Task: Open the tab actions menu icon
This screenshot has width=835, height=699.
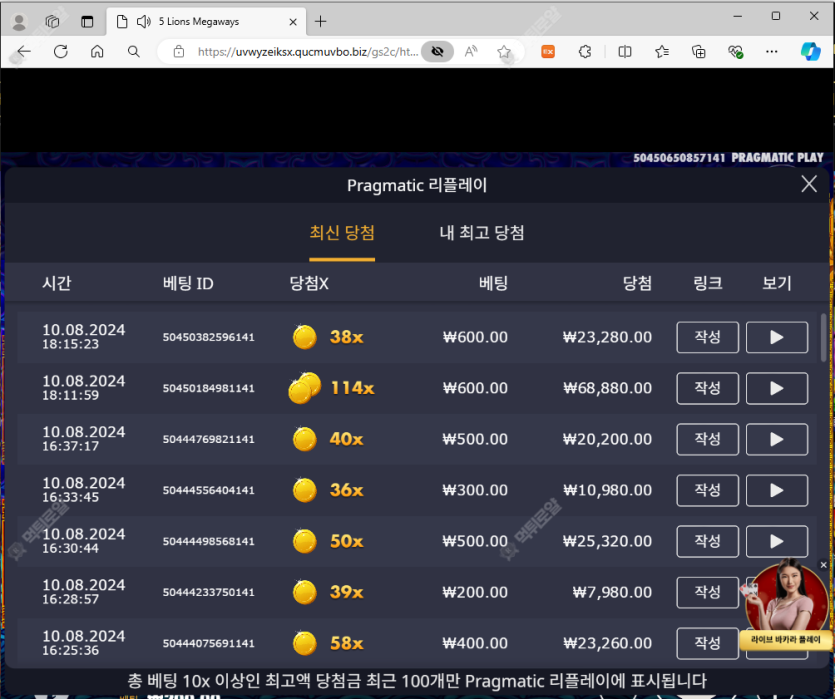Action: tap(87, 22)
